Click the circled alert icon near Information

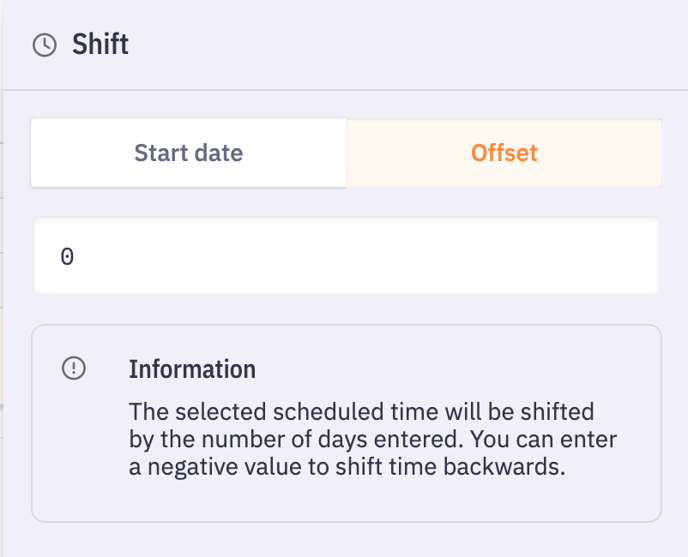74,369
